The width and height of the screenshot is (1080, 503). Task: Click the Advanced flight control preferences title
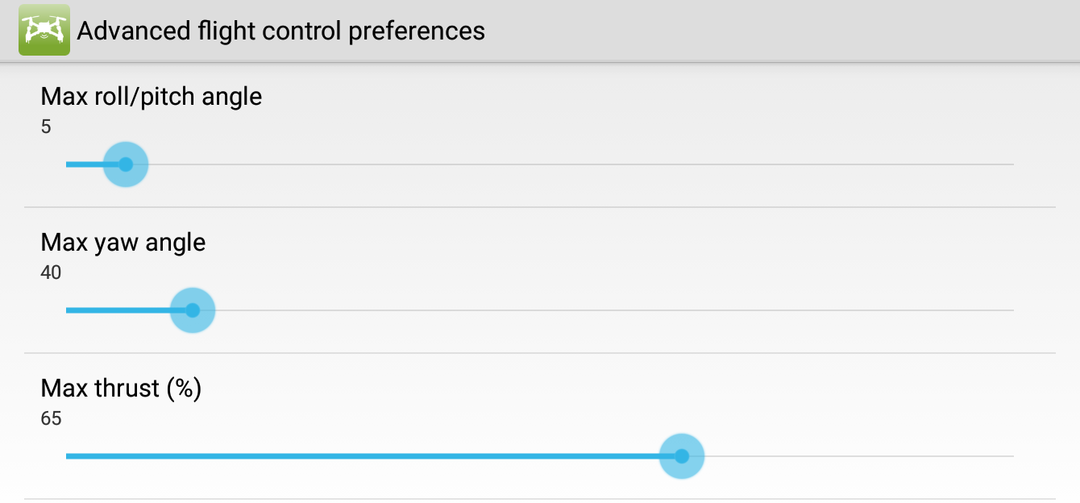[x=281, y=31]
